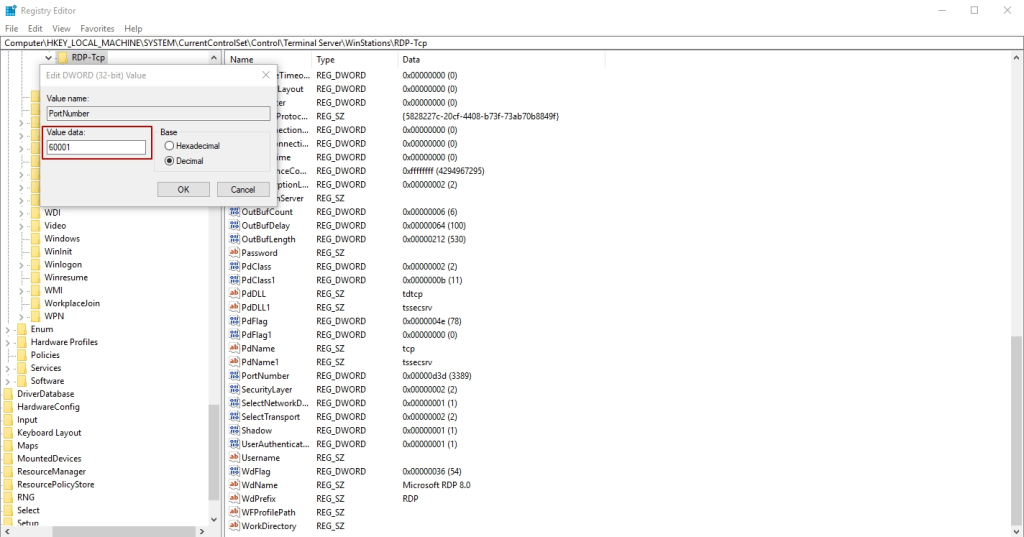Expand the WPN key
Viewport: 1024px width, 537px height.
click(22, 317)
